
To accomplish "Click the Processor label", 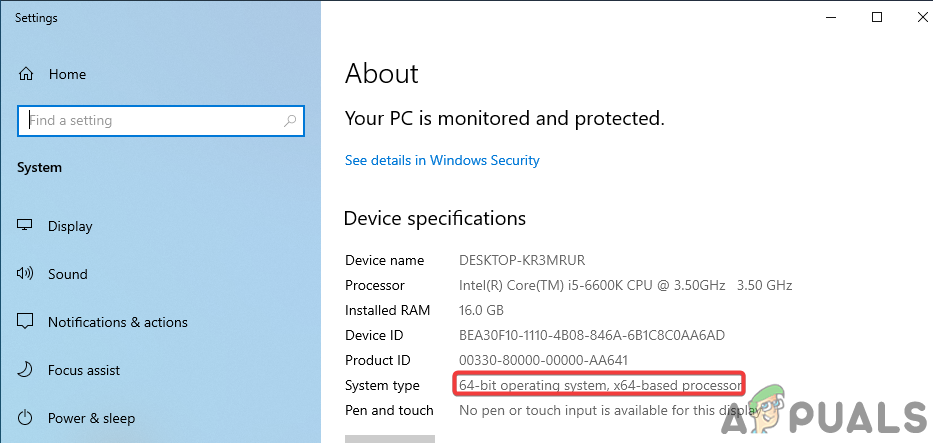I will (x=375, y=285).
